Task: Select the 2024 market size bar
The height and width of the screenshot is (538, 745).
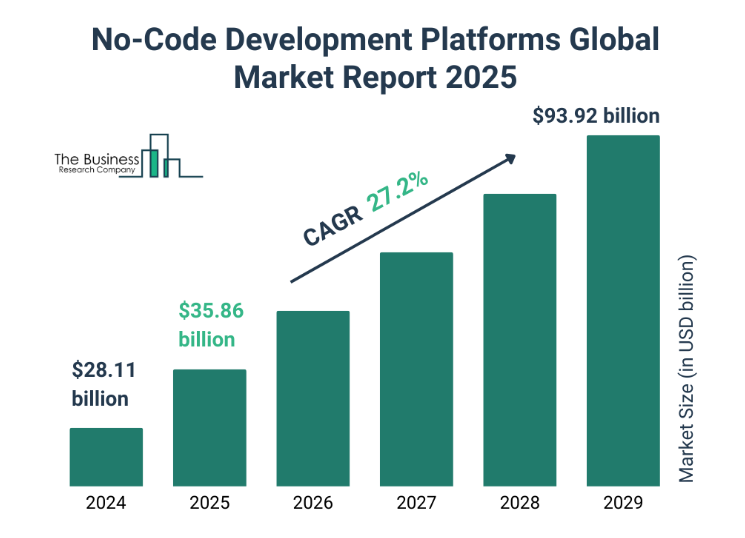Action: [x=106, y=457]
